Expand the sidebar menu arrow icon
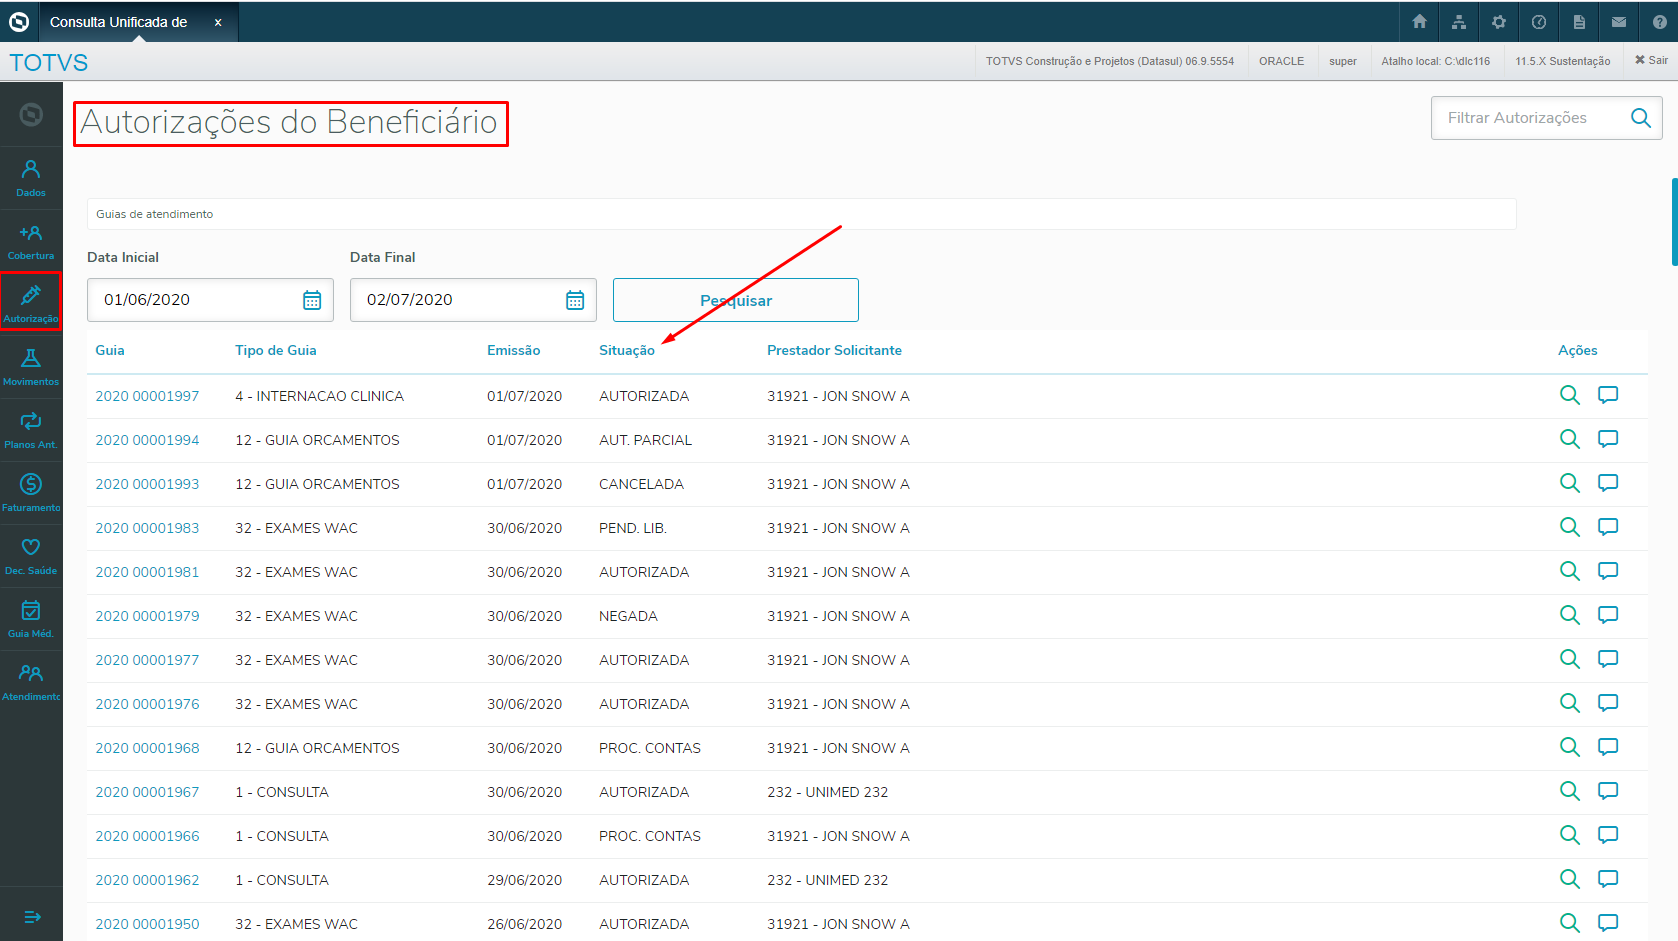This screenshot has width=1678, height=941. coord(32,916)
